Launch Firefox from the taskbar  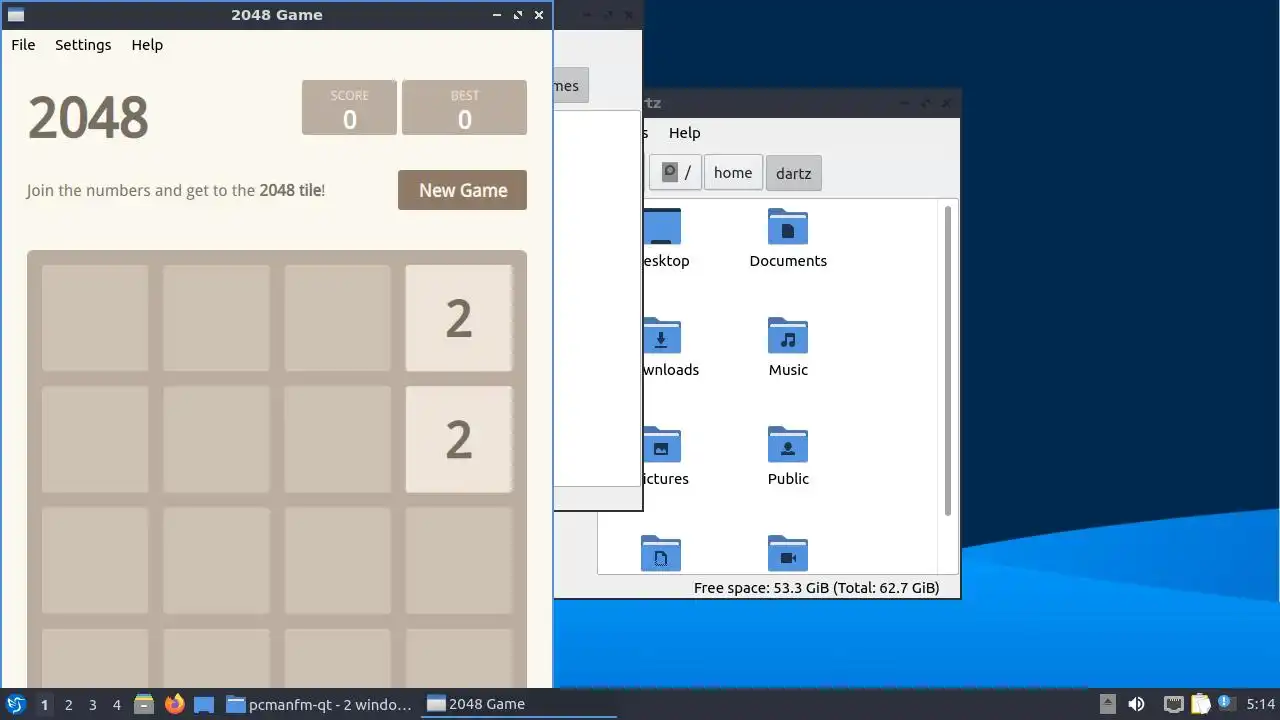(174, 704)
